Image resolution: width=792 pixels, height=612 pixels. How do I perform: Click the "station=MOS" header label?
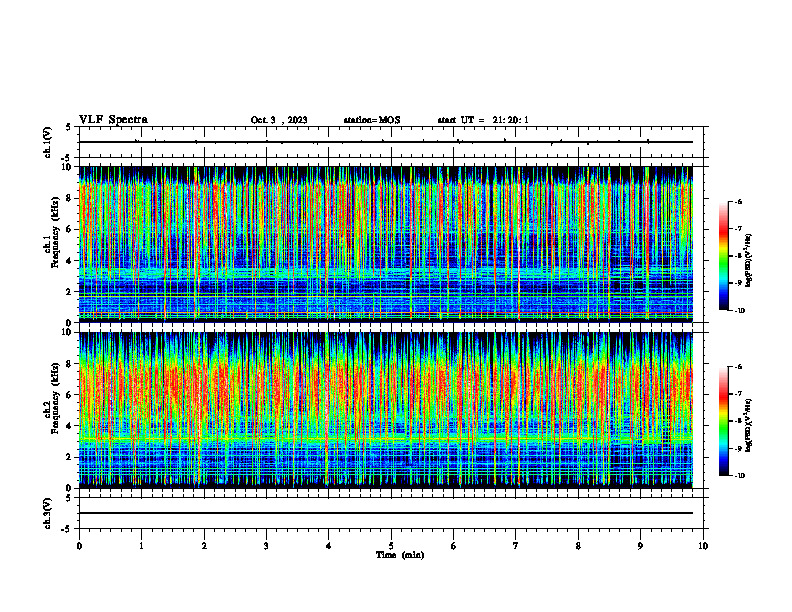(372, 120)
